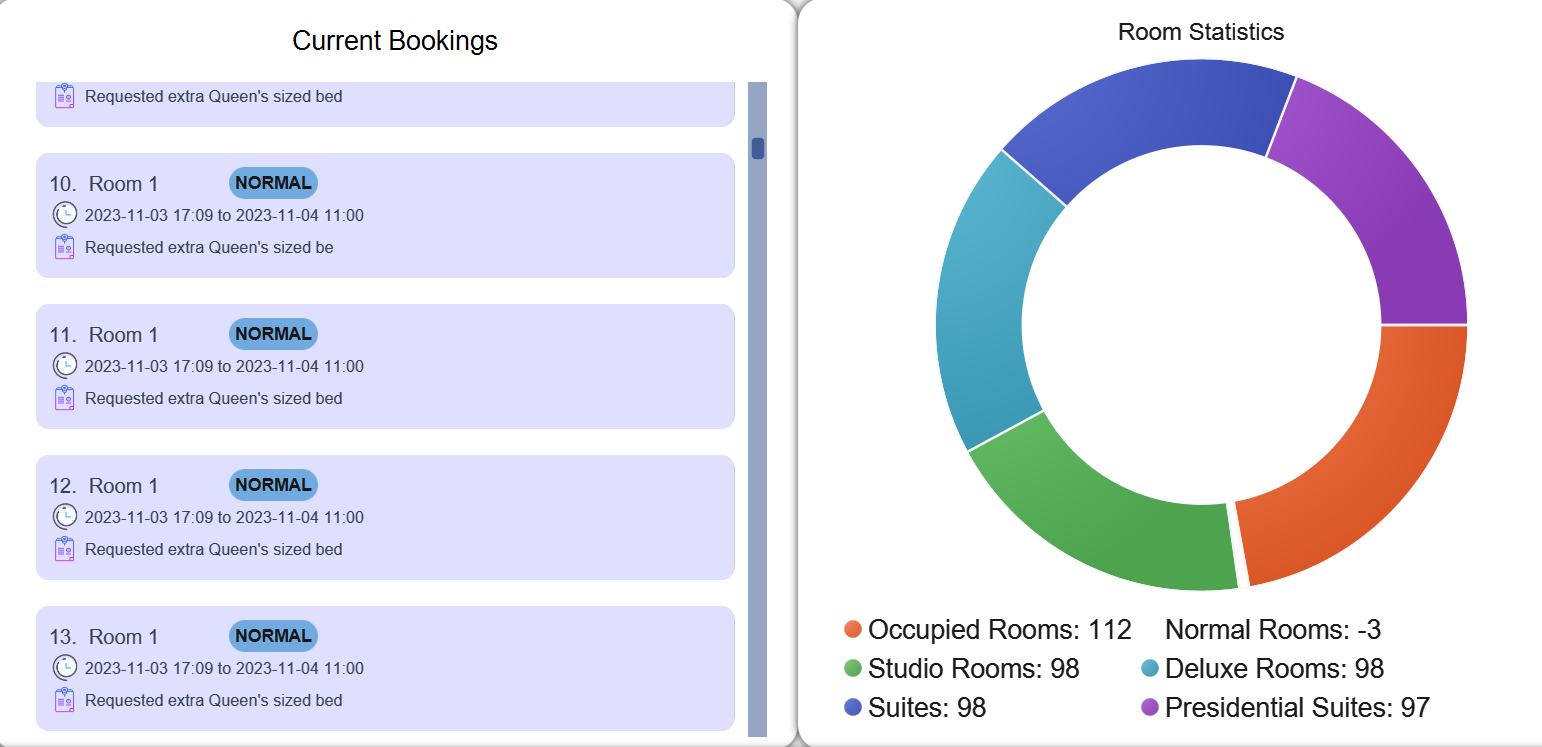This screenshot has height=747, width=1542.
Task: Click the date range text in booking 13
Action: [x=224, y=668]
